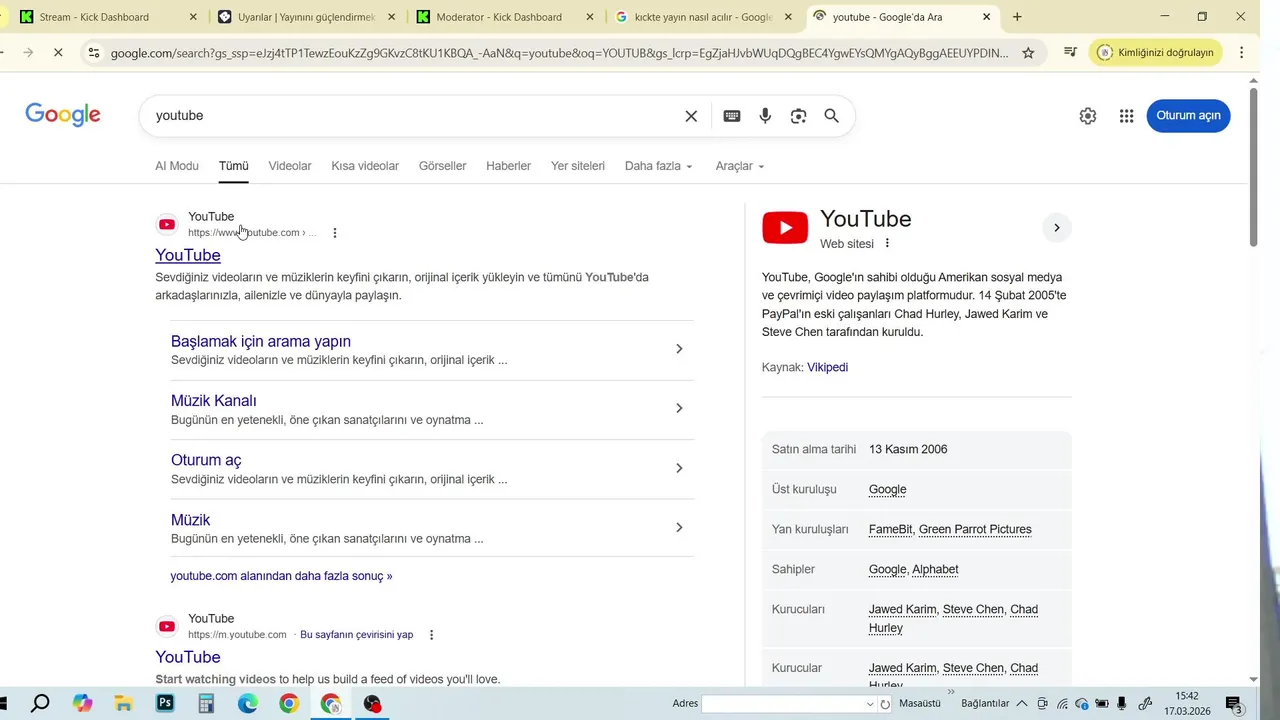Screen dimensions: 1280x720
Task: Open new browser tab
Action: click(x=1017, y=17)
